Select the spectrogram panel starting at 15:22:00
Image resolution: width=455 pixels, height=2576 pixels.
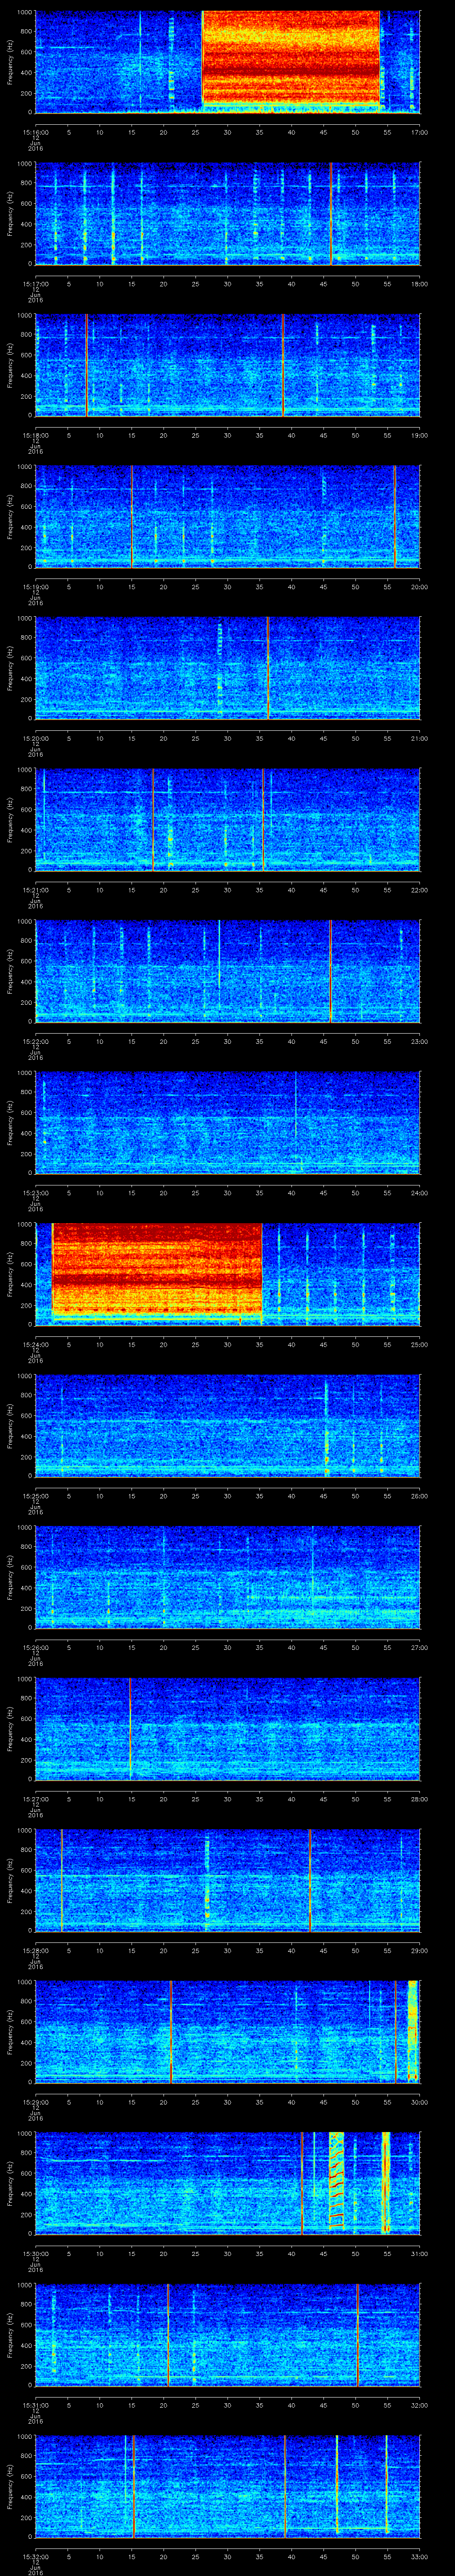tap(228, 970)
